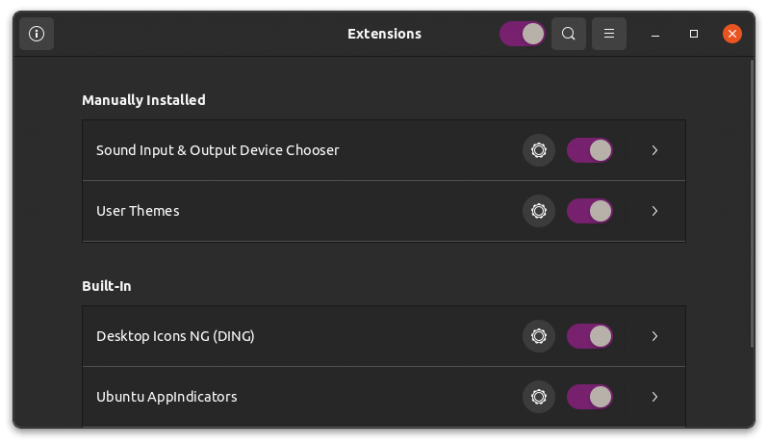Close the Extensions window
This screenshot has height=444, width=768.
(732, 34)
